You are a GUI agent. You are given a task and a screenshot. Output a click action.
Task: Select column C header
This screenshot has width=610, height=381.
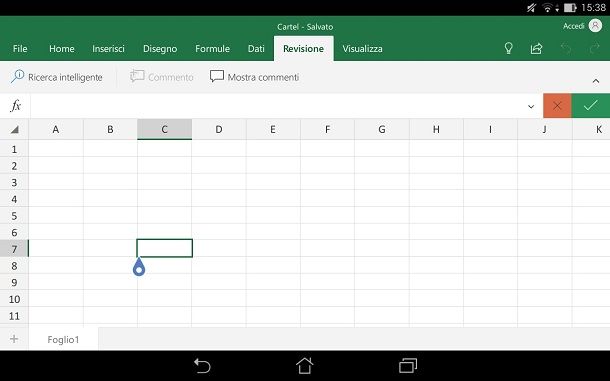(165, 129)
